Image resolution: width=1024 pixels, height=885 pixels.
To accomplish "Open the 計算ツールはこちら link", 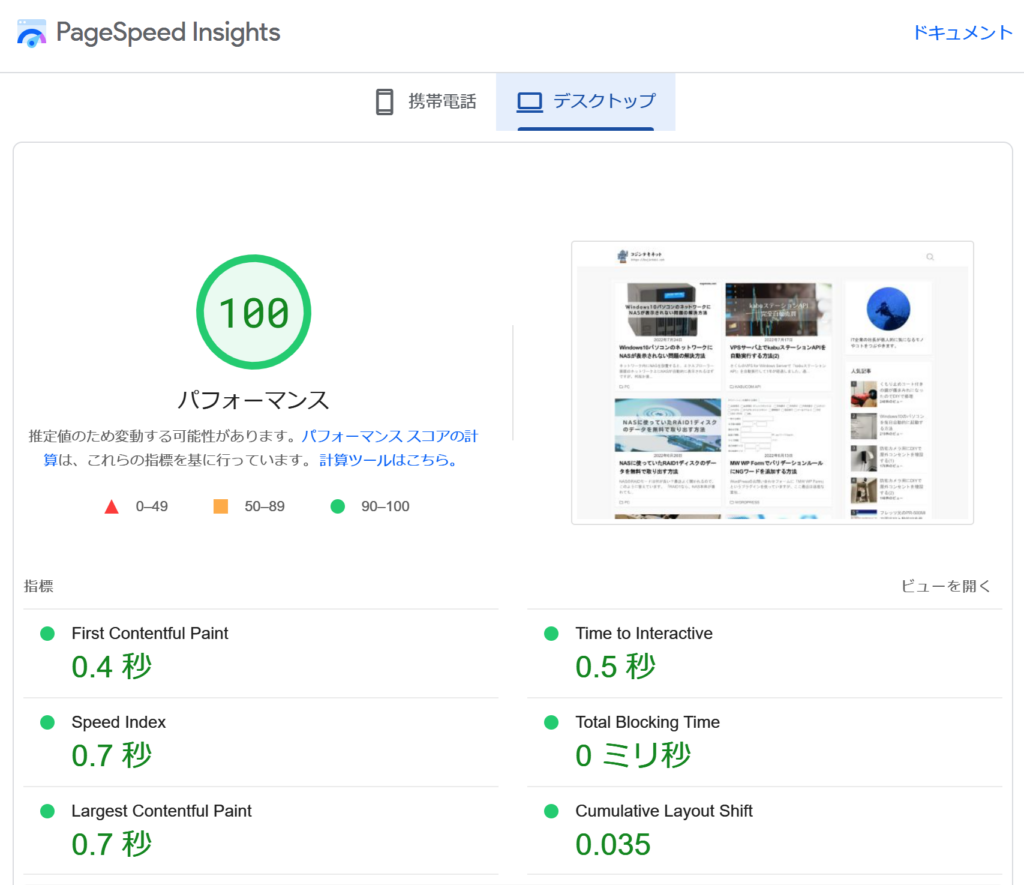I will 387,460.
